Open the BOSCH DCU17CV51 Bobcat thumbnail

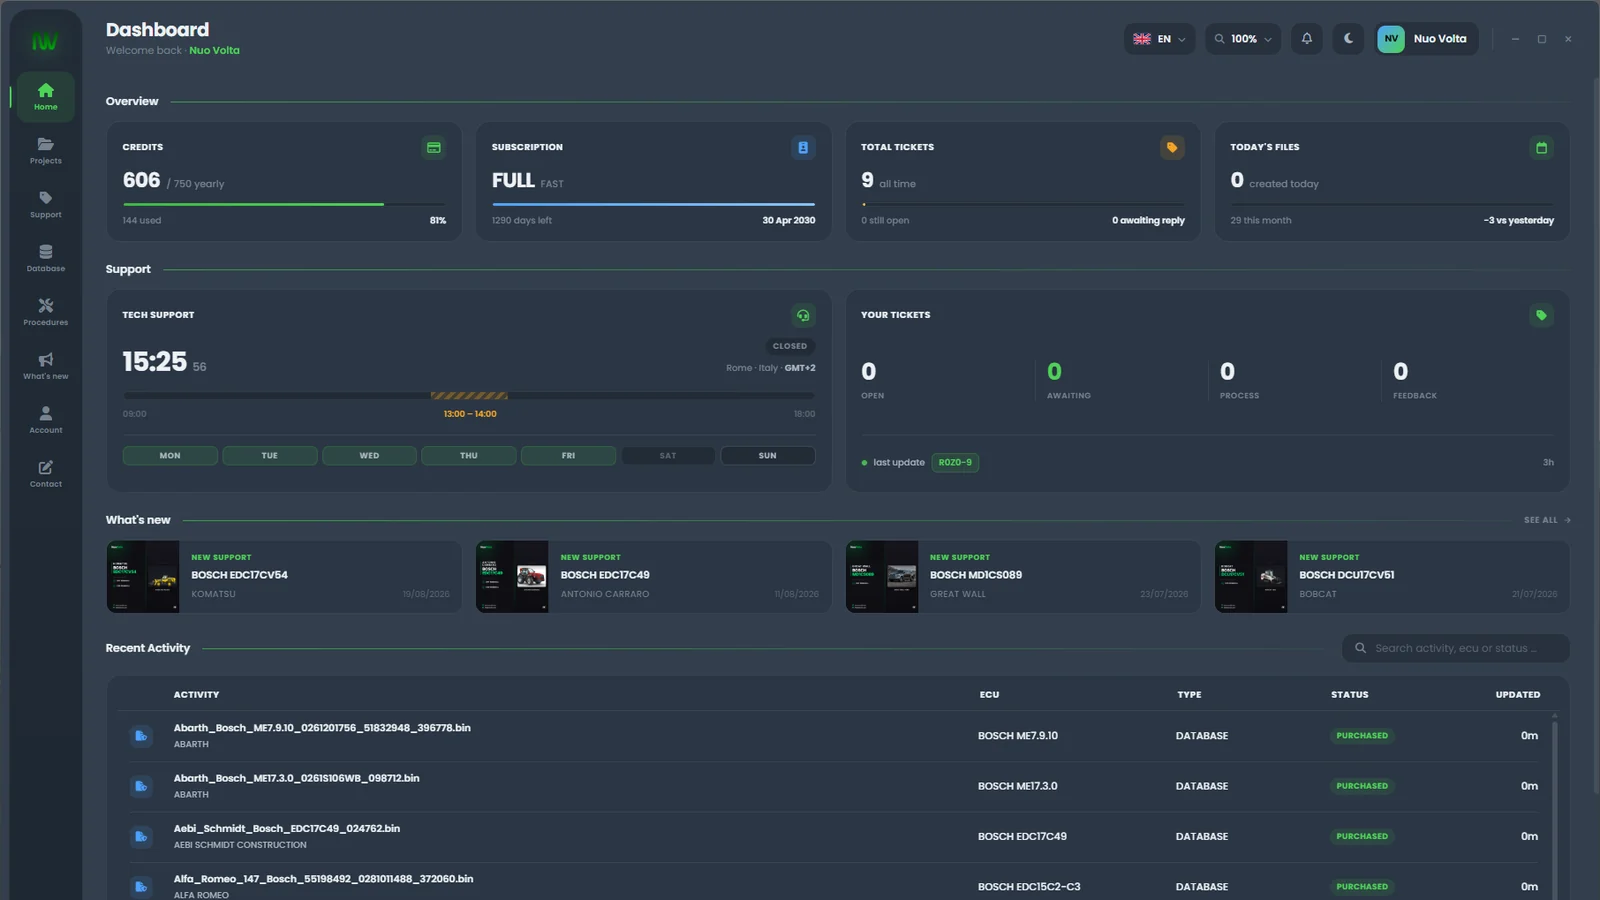click(x=1251, y=577)
